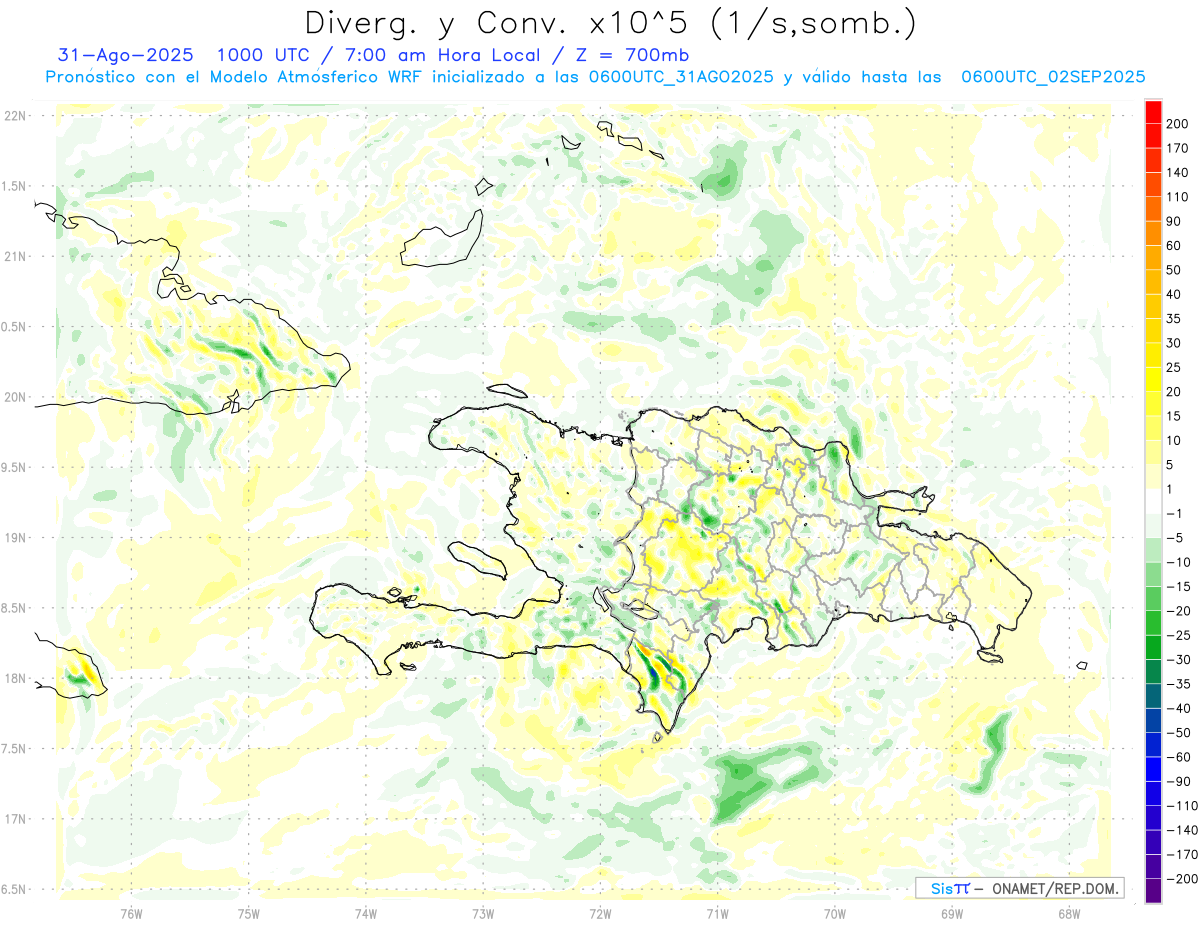Click the '71W' longitude label

pos(717,913)
